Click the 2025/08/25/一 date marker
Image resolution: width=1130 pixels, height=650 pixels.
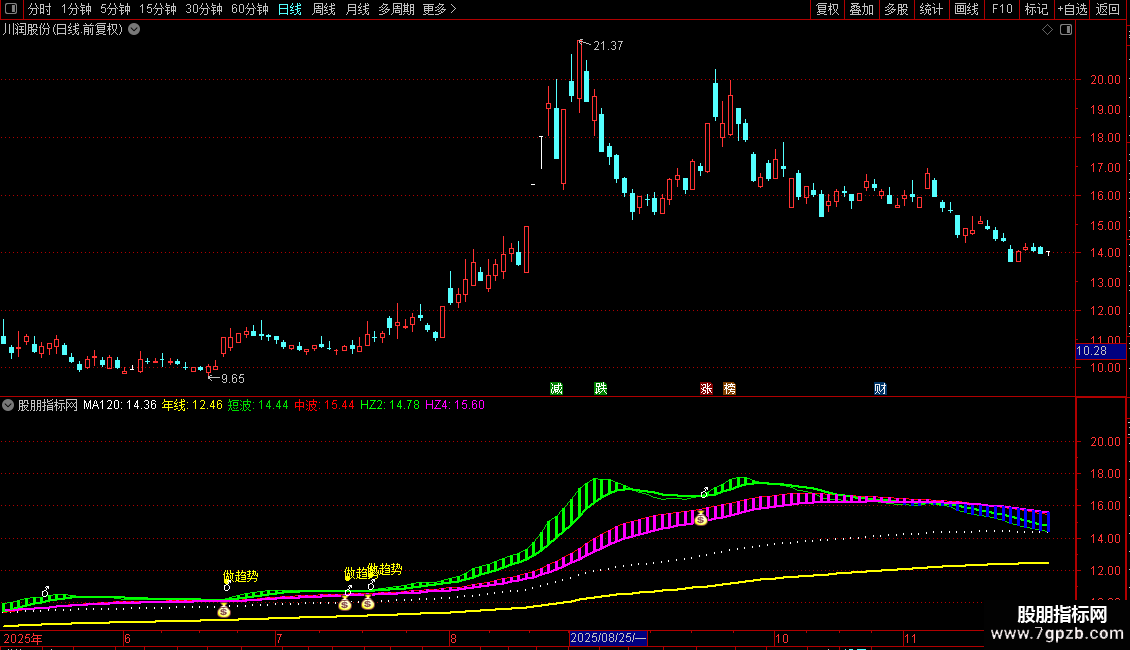click(x=608, y=638)
